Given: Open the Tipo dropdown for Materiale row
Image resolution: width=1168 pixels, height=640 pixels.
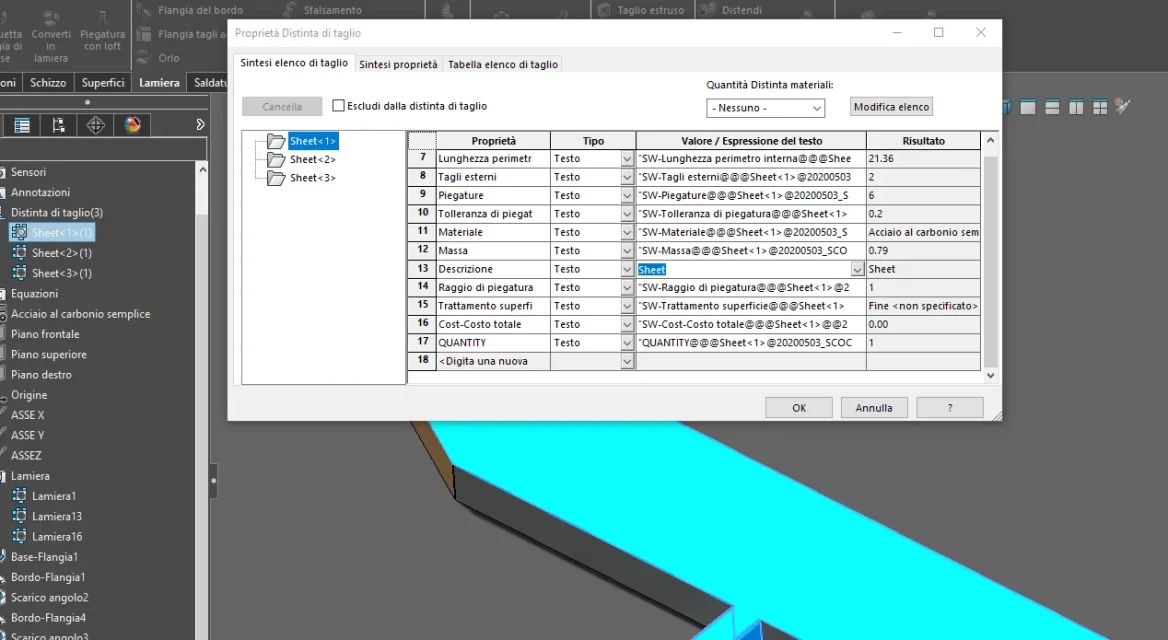Looking at the screenshot, I should 627,232.
